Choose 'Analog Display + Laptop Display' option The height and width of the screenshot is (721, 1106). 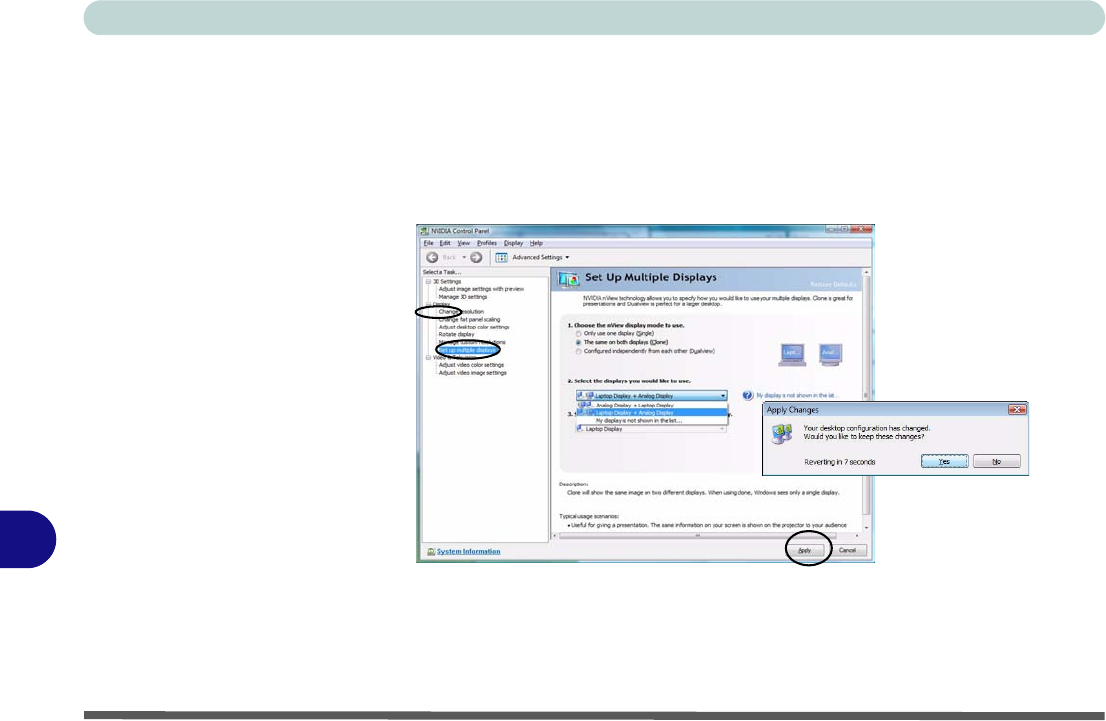click(652, 406)
